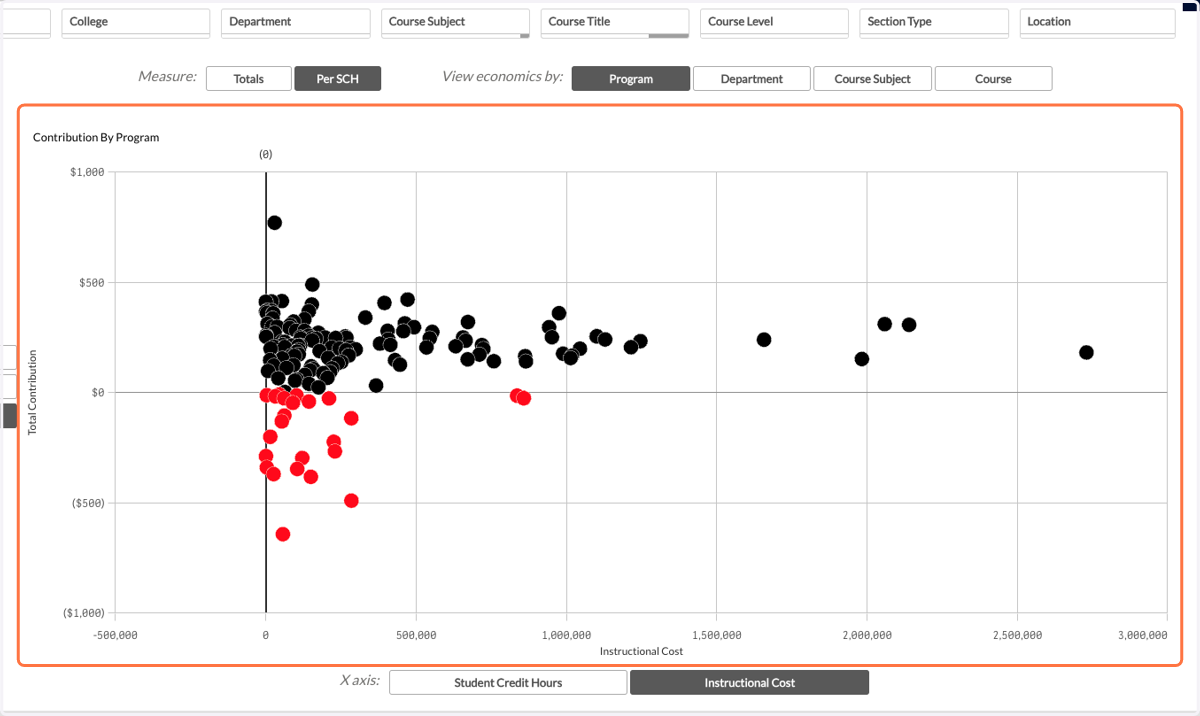The image size is (1200, 716).
Task: Open the Section Type filter dropdown
Action: click(934, 22)
